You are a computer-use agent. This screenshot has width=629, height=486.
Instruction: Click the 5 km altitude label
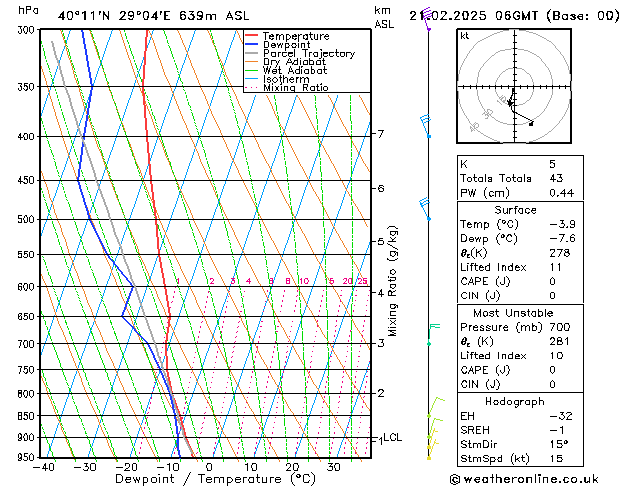[380, 242]
